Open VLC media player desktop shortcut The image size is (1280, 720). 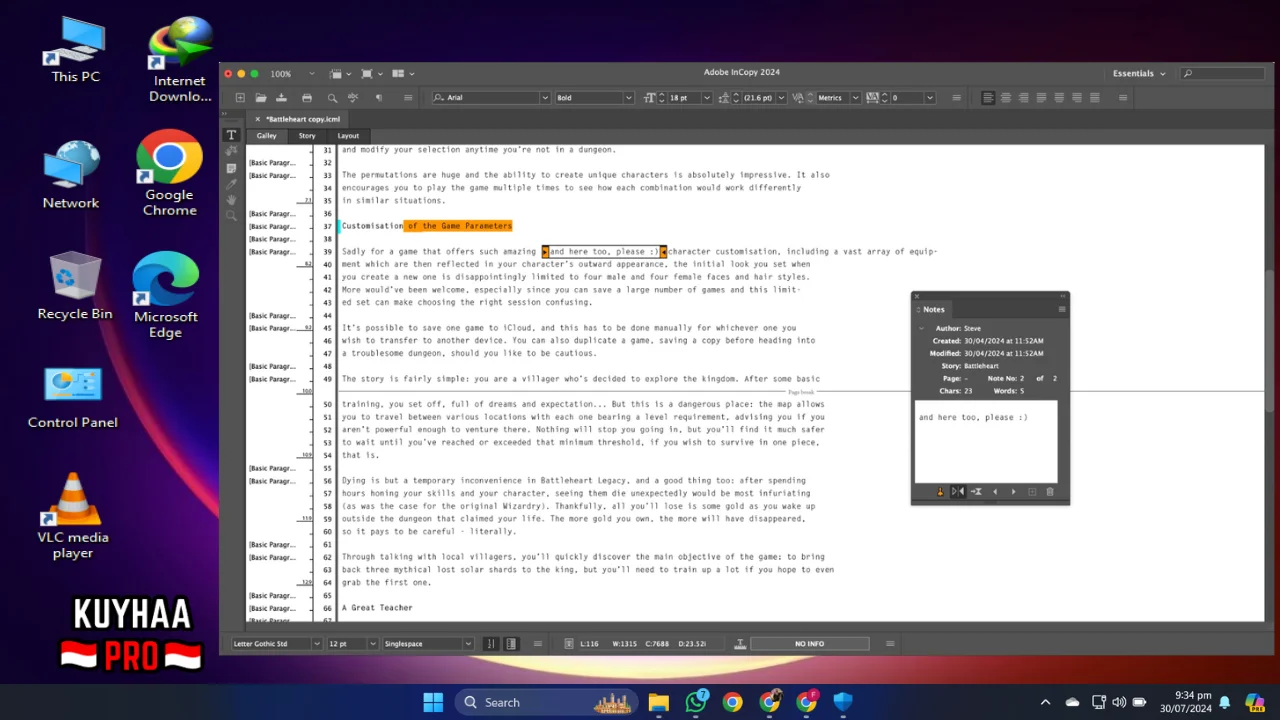click(73, 515)
